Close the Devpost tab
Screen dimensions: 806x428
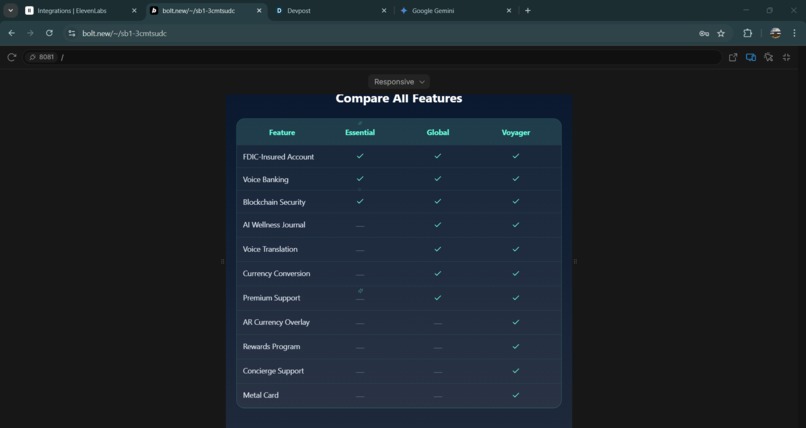[383, 10]
